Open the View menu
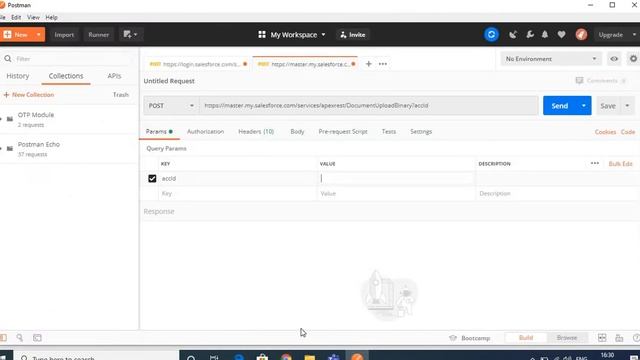 point(33,17)
